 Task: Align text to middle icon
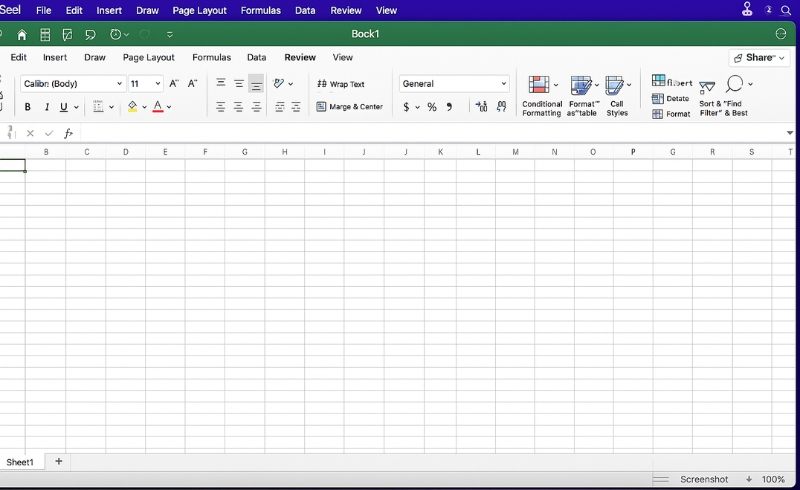click(x=239, y=84)
